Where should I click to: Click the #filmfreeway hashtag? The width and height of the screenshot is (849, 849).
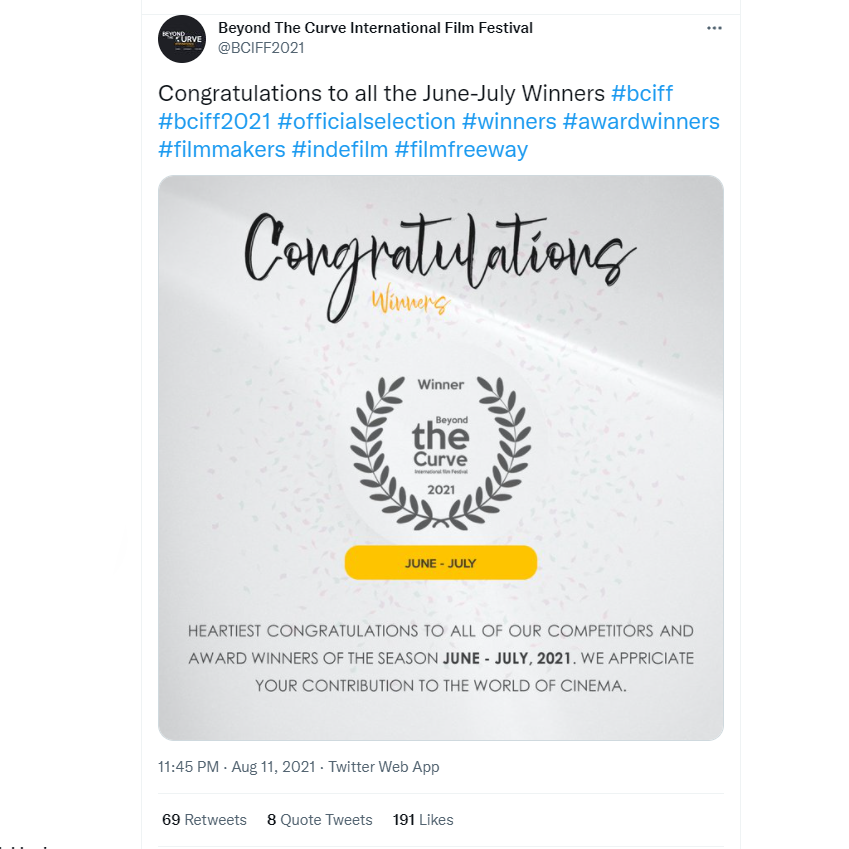coord(461,150)
